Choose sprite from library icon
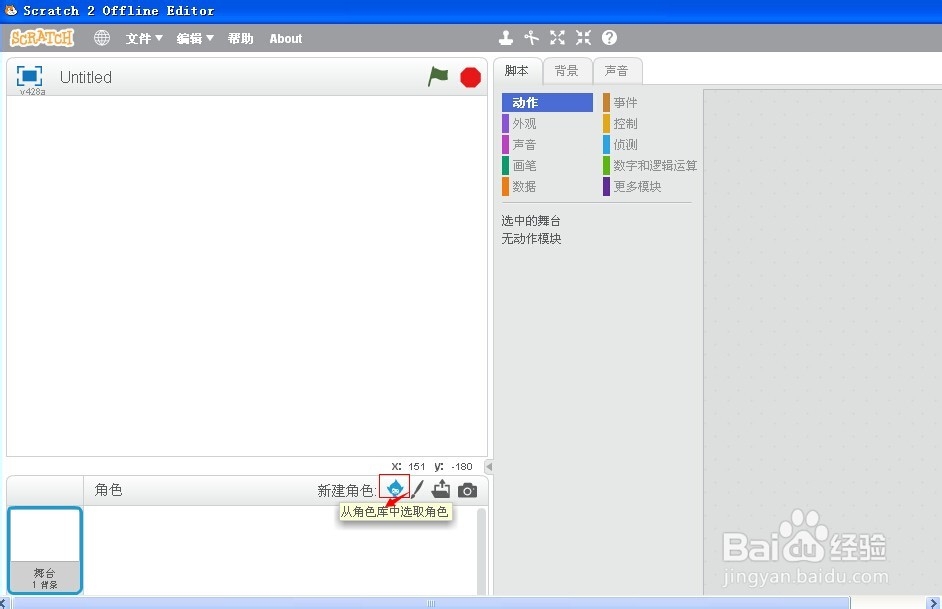This screenshot has width=942, height=609. tap(395, 489)
